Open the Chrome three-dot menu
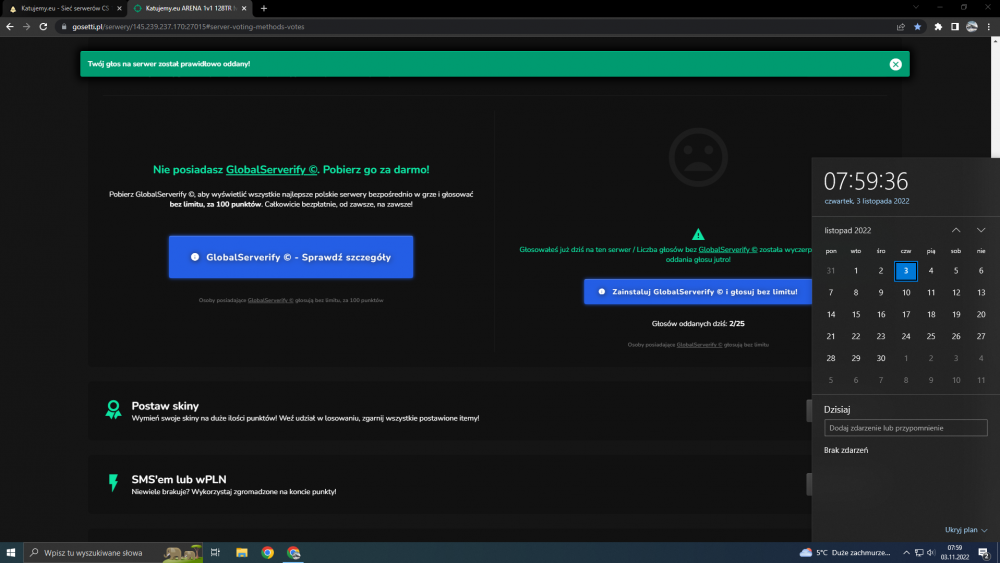This screenshot has width=1000, height=563. pos(989,27)
